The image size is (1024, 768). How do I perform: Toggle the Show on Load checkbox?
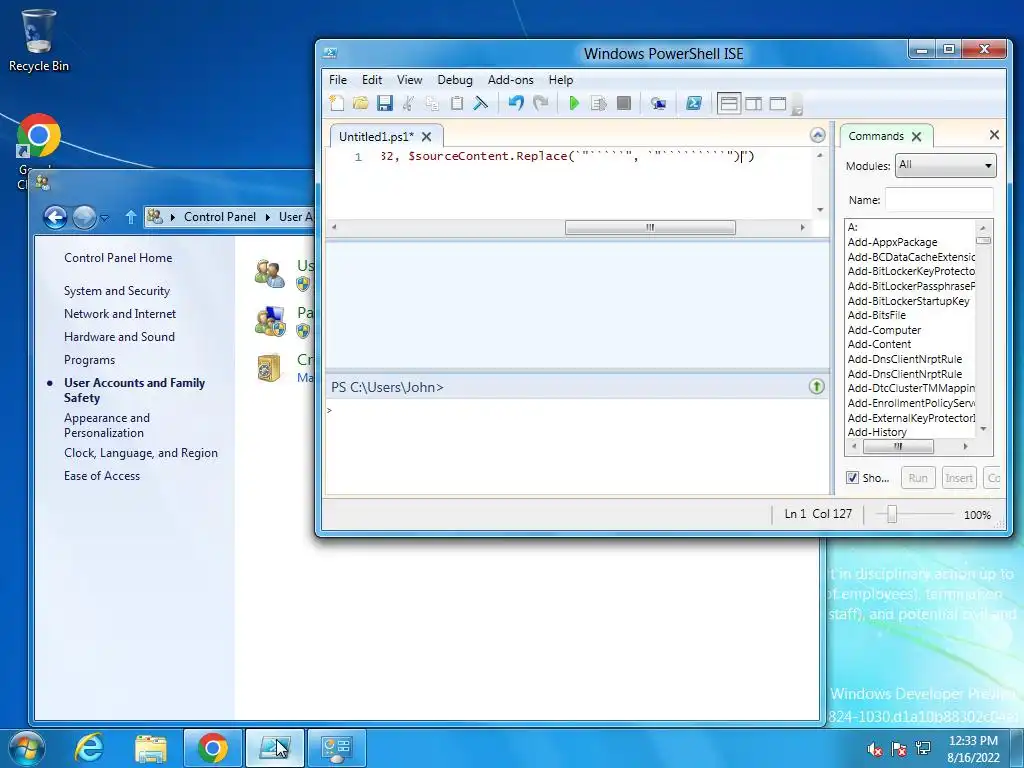[x=852, y=477]
